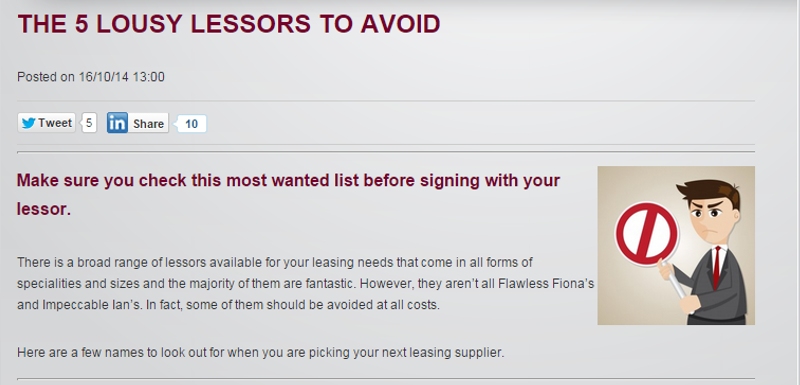Click the LinkedIn 'in' logo icon
800x385 pixels.
pos(117,123)
